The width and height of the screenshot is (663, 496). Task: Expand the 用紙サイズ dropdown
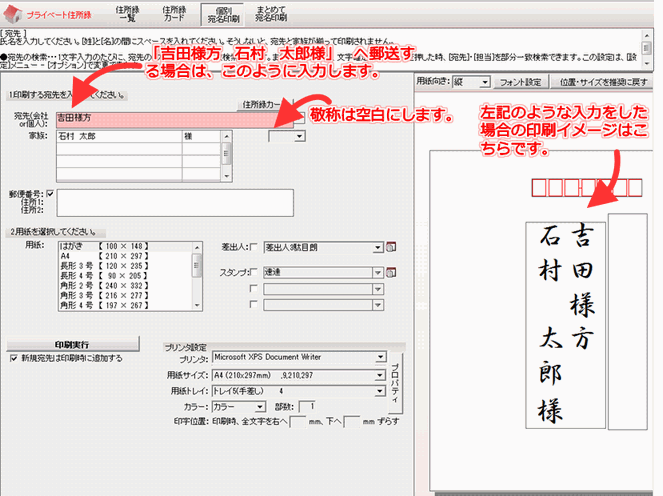tap(379, 375)
